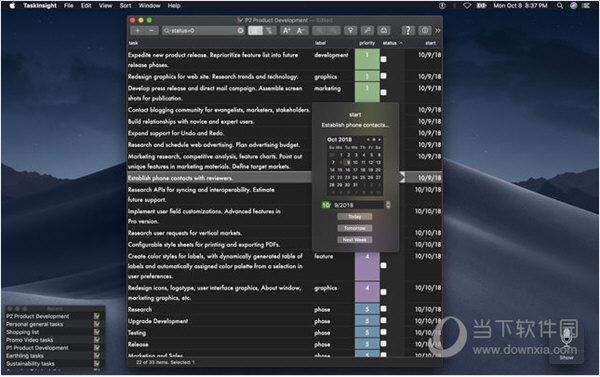600x377 pixels.
Task: Open the Shopping list file icon in Recent
Action: coord(97,332)
